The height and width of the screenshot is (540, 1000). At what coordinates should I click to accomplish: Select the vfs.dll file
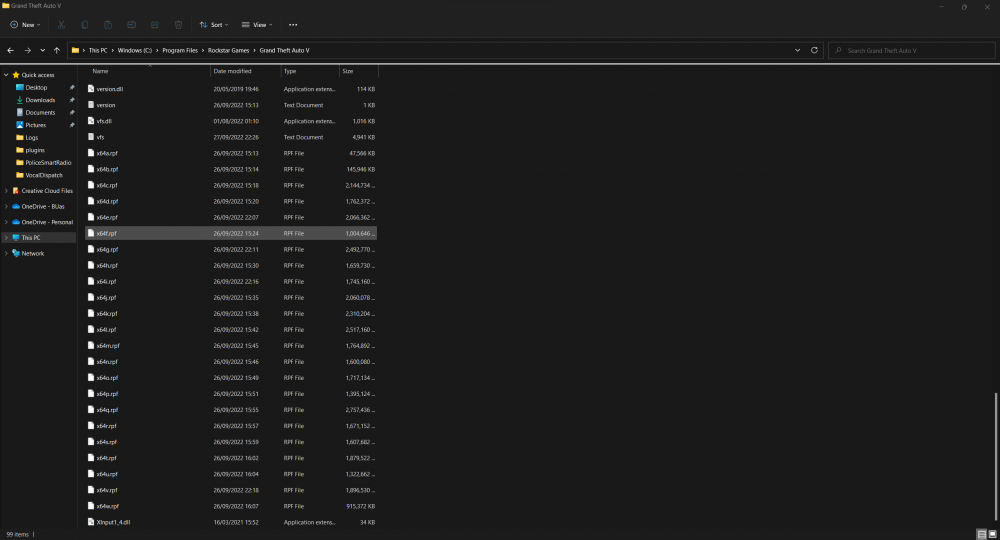231,121
